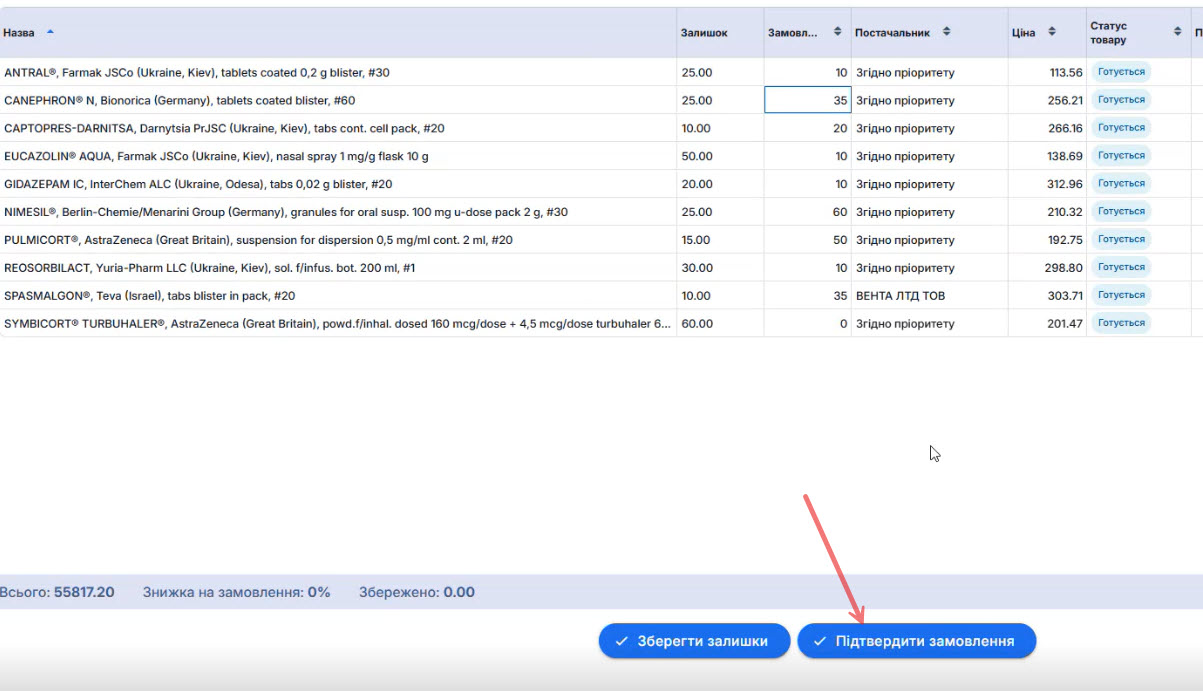1203x691 pixels.
Task: Edit order quantity 0 for SYMBICORT TURBUHALER
Action: pyautogui.click(x=807, y=324)
